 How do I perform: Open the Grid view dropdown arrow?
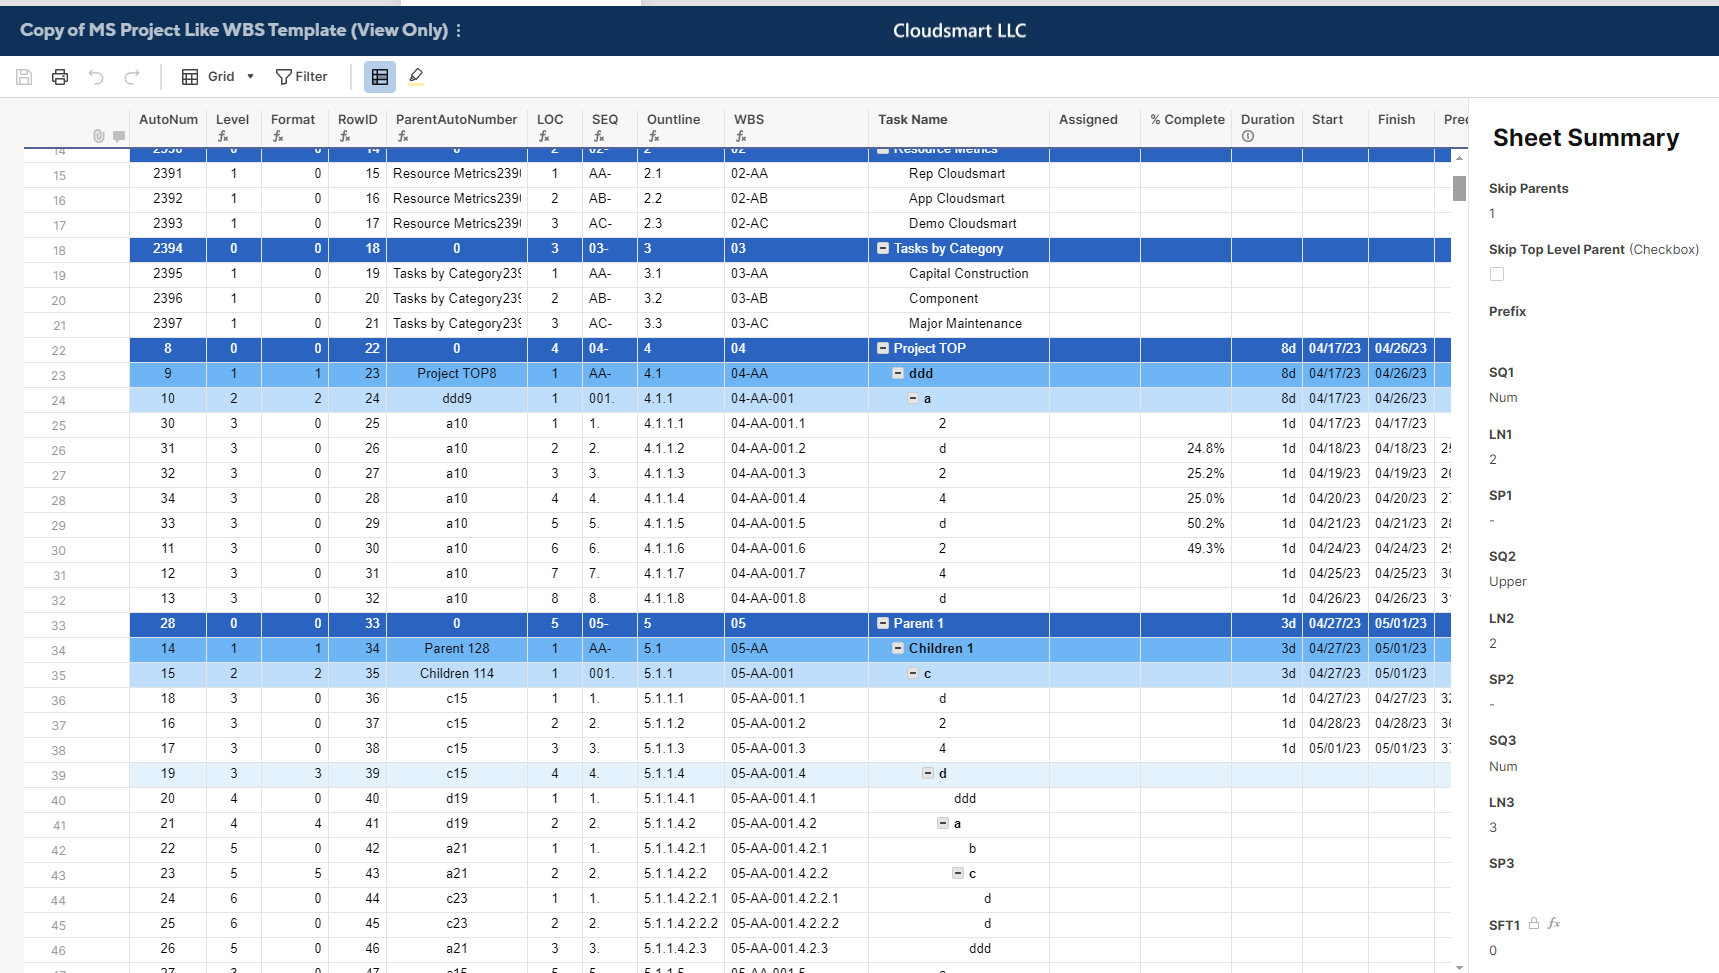pos(250,77)
